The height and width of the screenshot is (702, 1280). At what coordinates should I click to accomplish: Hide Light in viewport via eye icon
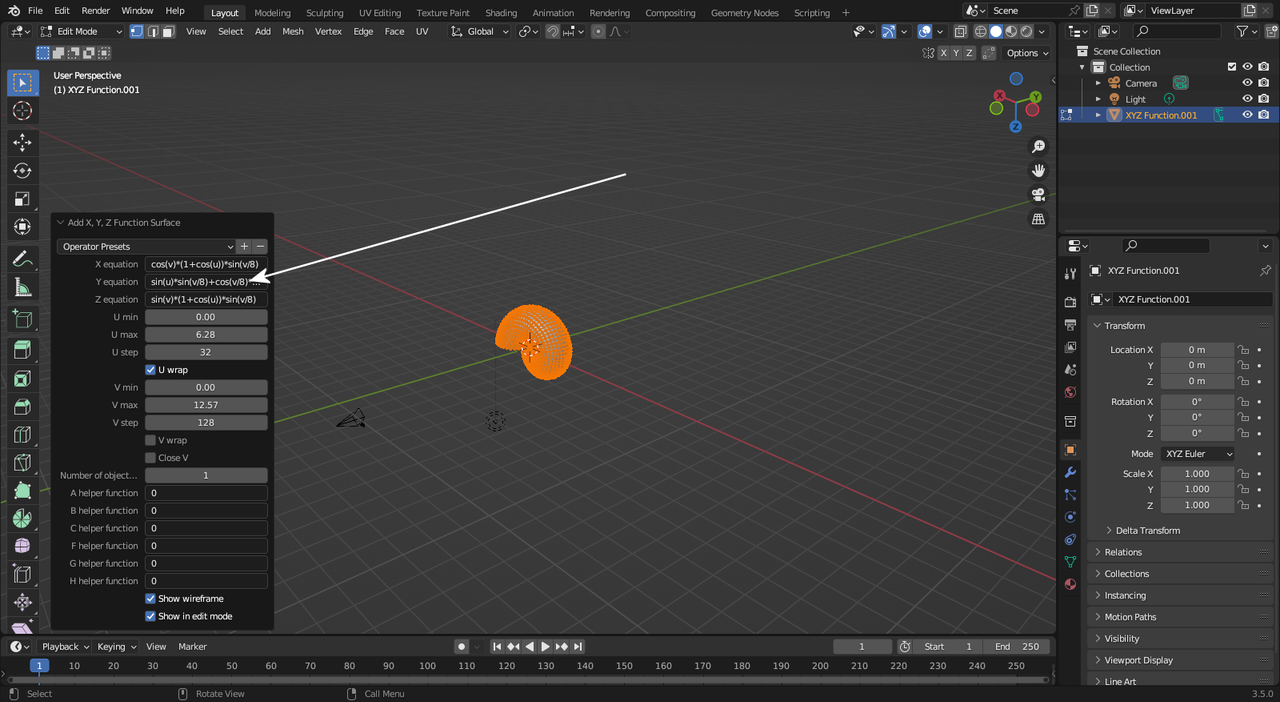(1247, 99)
